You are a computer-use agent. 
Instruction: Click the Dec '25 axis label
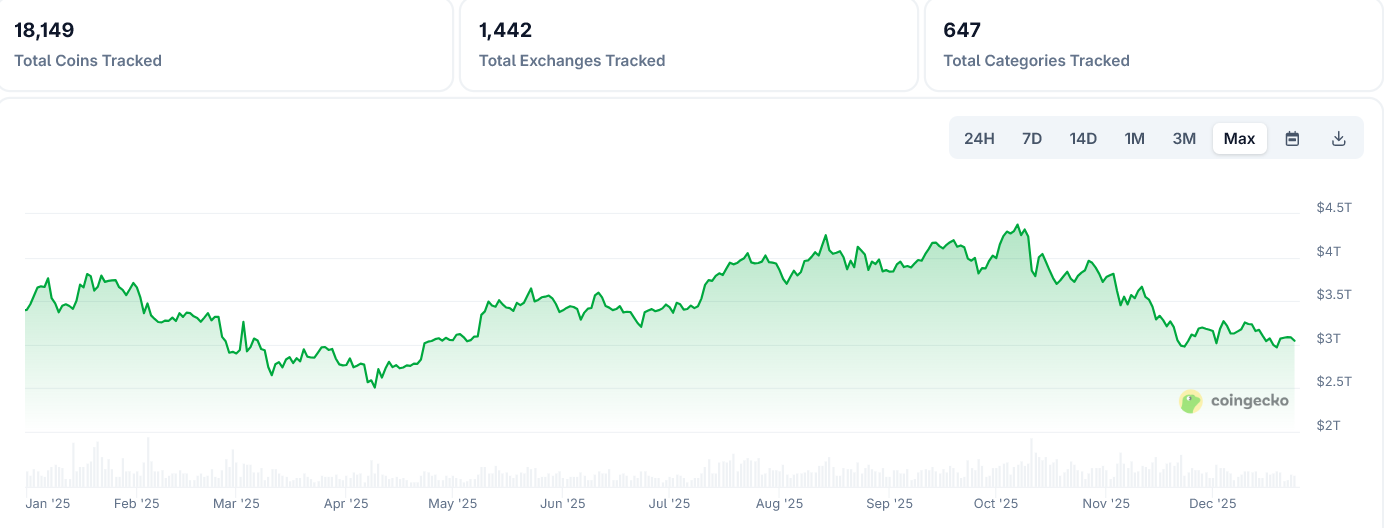click(x=1213, y=503)
